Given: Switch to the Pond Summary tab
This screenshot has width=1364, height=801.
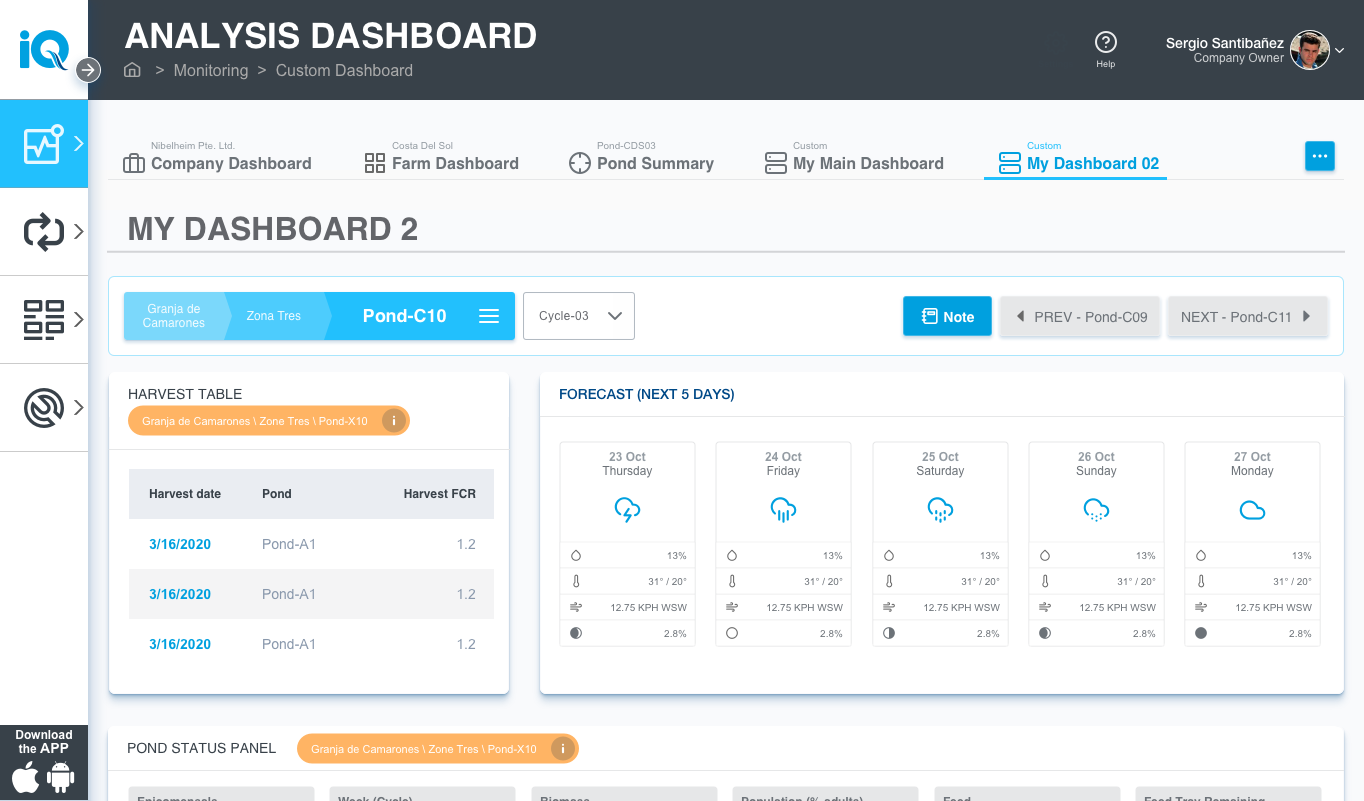Looking at the screenshot, I should (x=641, y=163).
